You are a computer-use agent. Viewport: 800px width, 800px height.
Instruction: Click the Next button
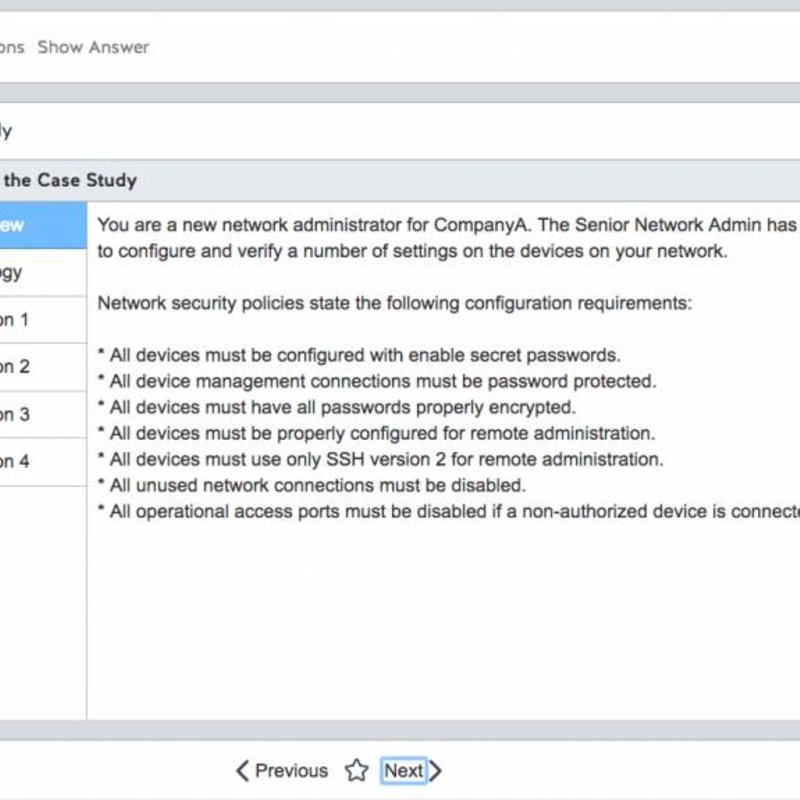(x=404, y=770)
